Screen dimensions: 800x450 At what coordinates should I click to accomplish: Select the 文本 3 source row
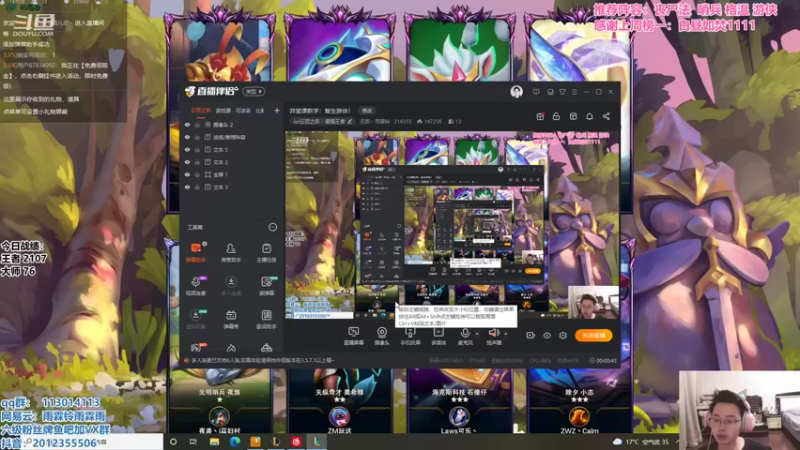[232, 187]
